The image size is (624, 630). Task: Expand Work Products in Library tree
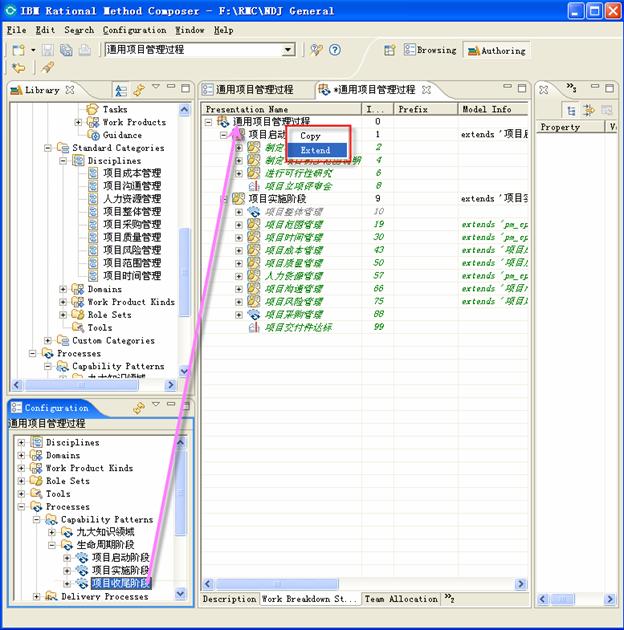[78, 122]
